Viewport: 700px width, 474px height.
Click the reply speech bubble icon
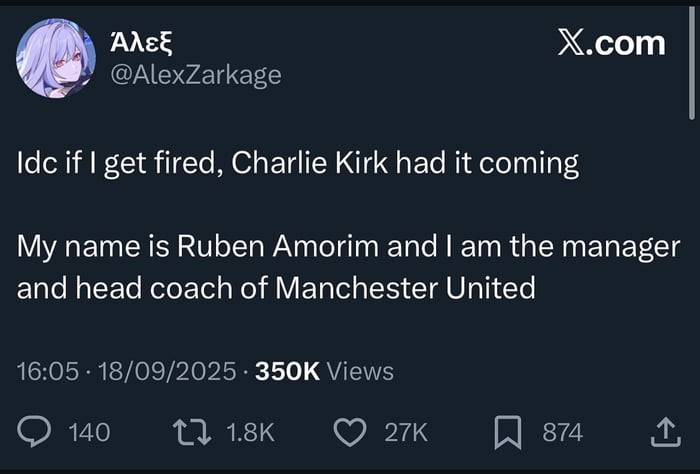tap(35, 432)
